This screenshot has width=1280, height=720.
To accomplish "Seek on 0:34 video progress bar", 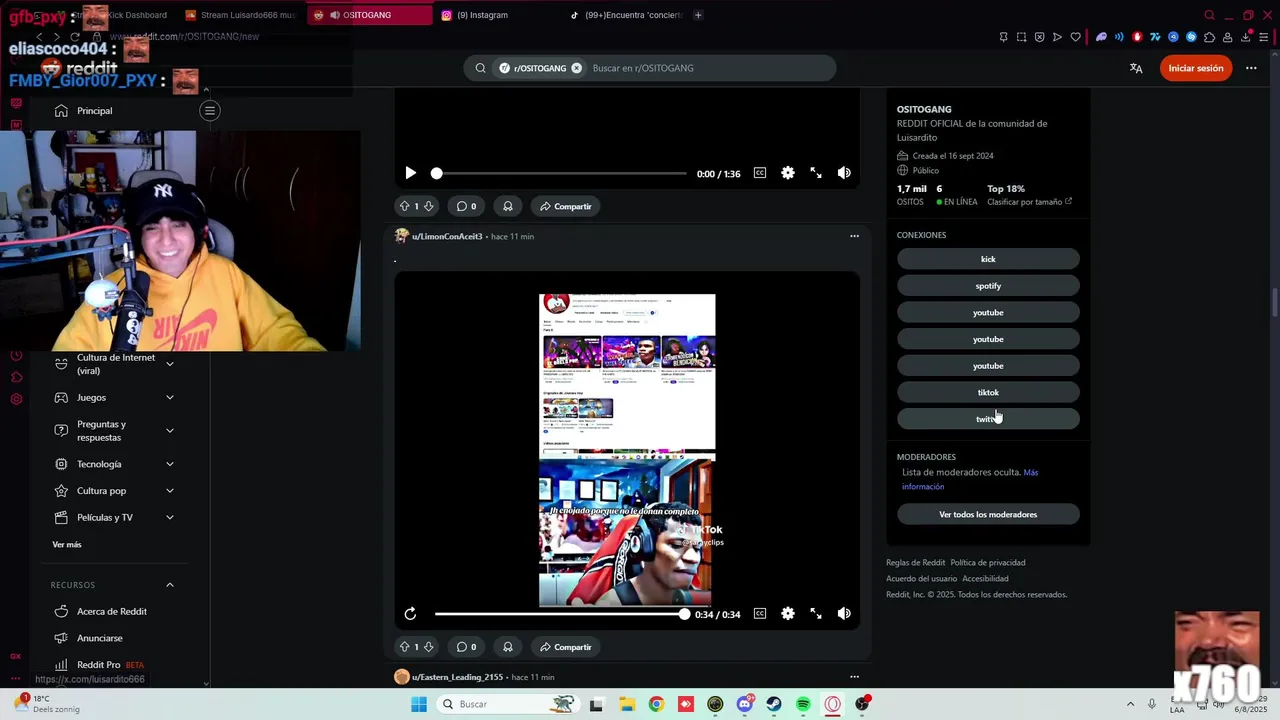I will pyautogui.click(x=561, y=614).
